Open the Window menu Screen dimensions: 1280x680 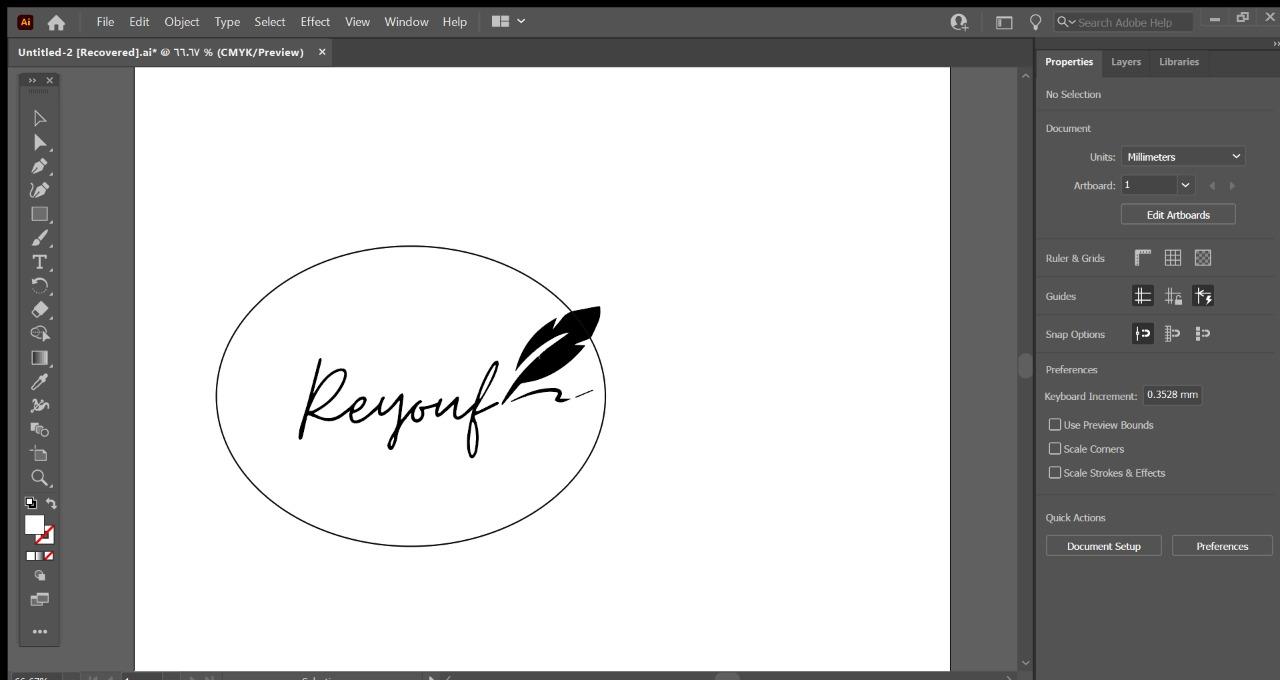tap(406, 22)
